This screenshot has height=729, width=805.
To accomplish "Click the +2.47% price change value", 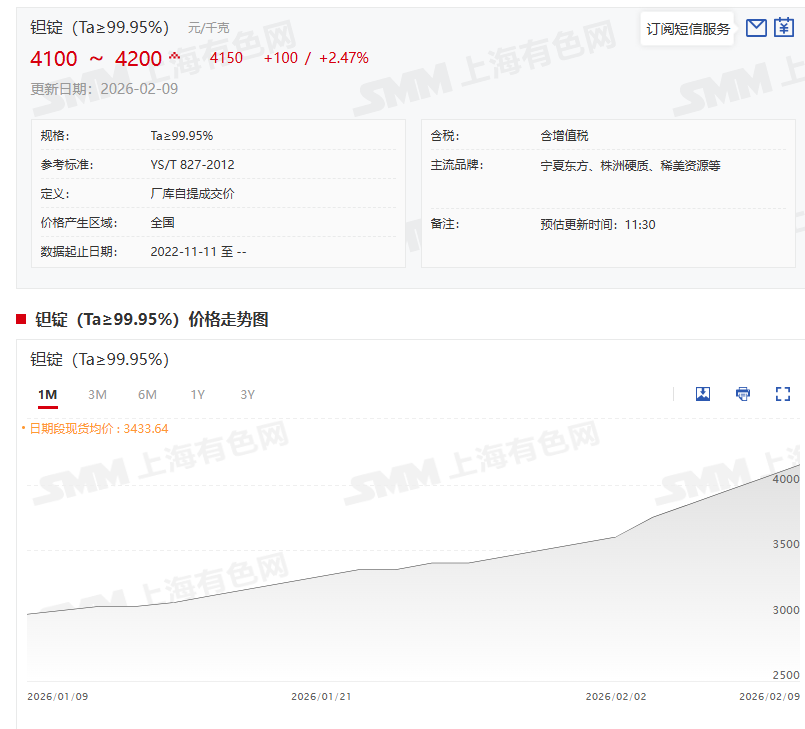I will click(343, 58).
